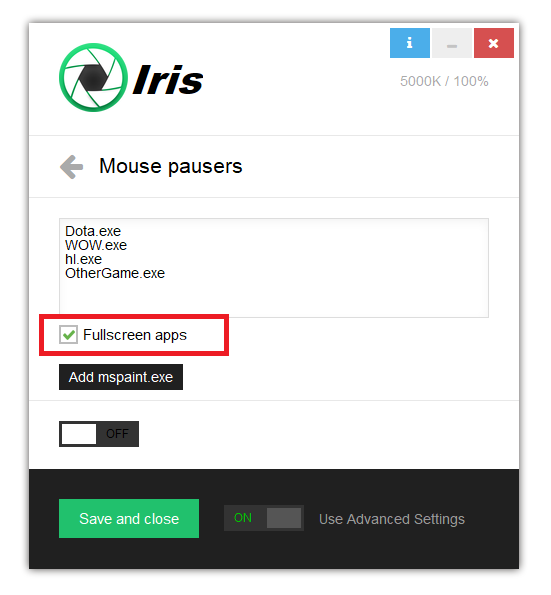Uncheck the Fullscreen apps checkbox
Image resolution: width=551 pixels, height=595 pixels.
[x=68, y=334]
